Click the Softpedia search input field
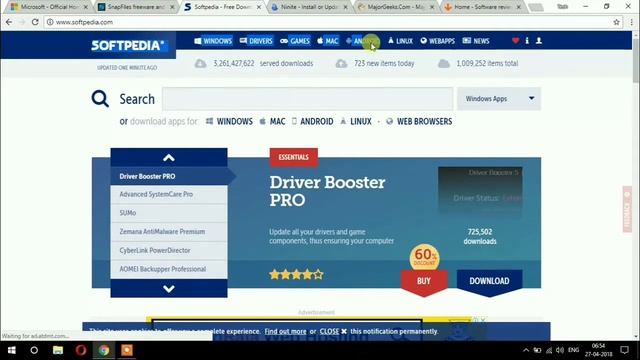The width and height of the screenshot is (640, 360). pyautogui.click(x=307, y=99)
